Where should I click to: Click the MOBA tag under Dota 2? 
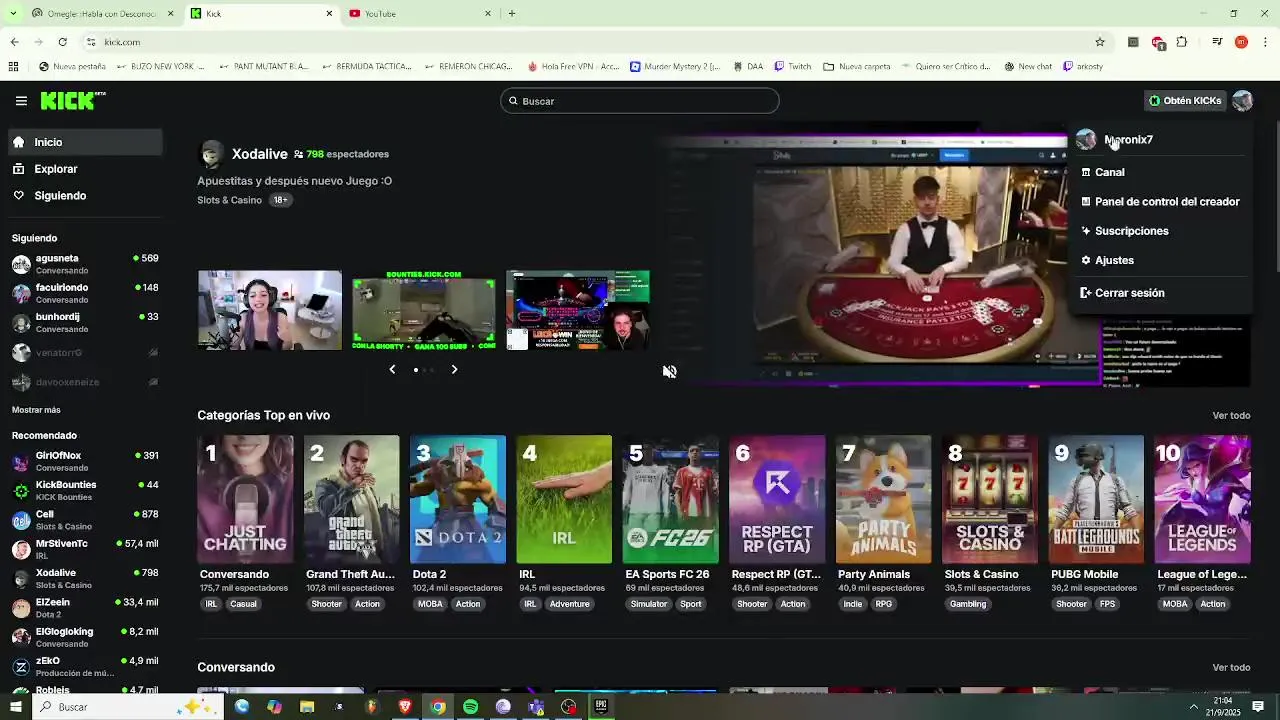[430, 604]
